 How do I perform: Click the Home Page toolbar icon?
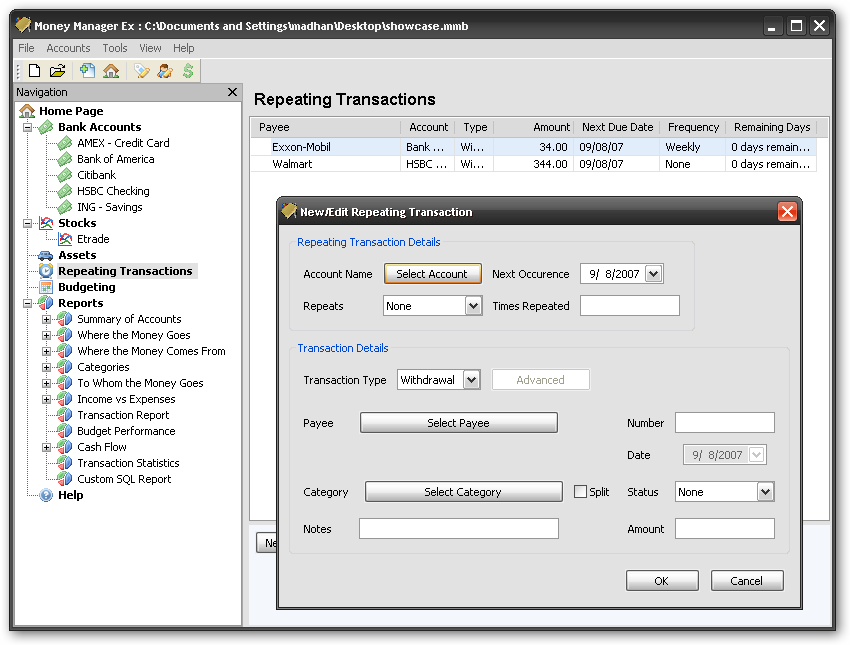(x=111, y=71)
